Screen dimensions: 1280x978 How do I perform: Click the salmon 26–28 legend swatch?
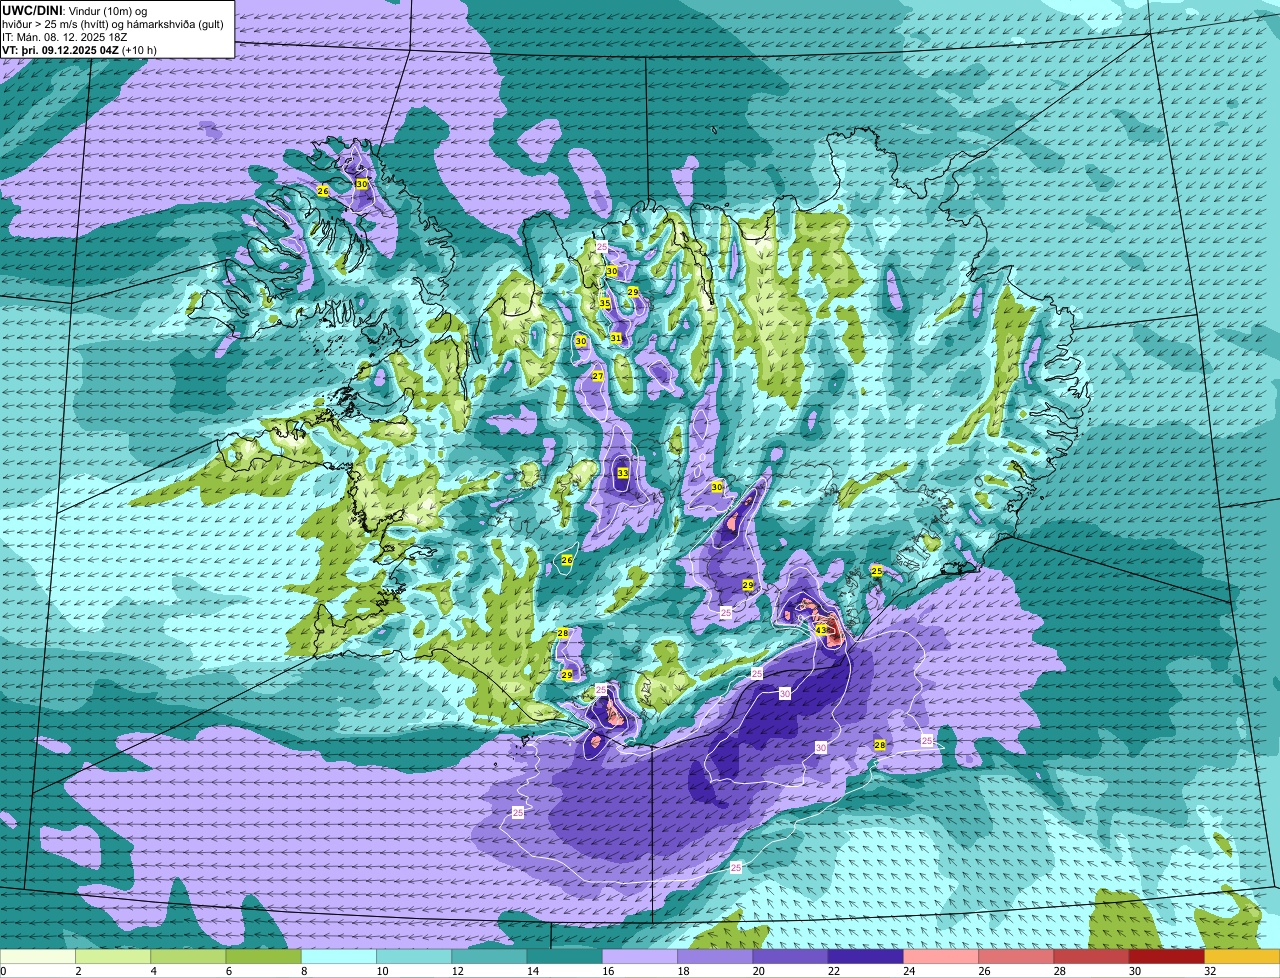[1016, 957]
